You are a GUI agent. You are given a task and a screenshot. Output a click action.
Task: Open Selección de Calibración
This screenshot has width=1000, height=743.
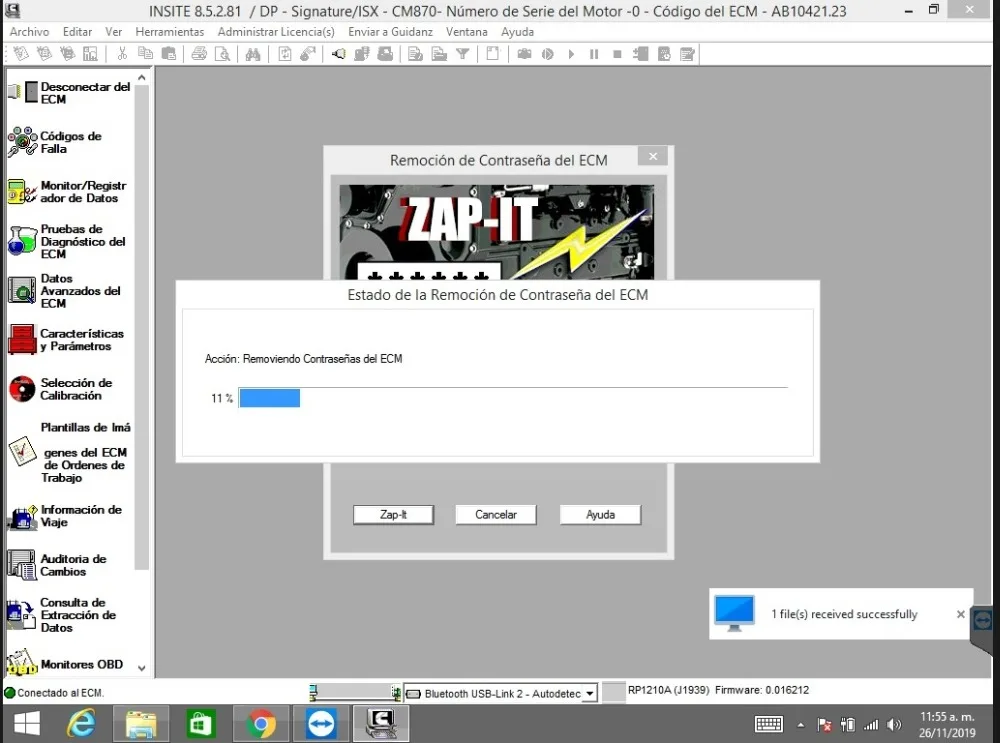(x=70, y=388)
